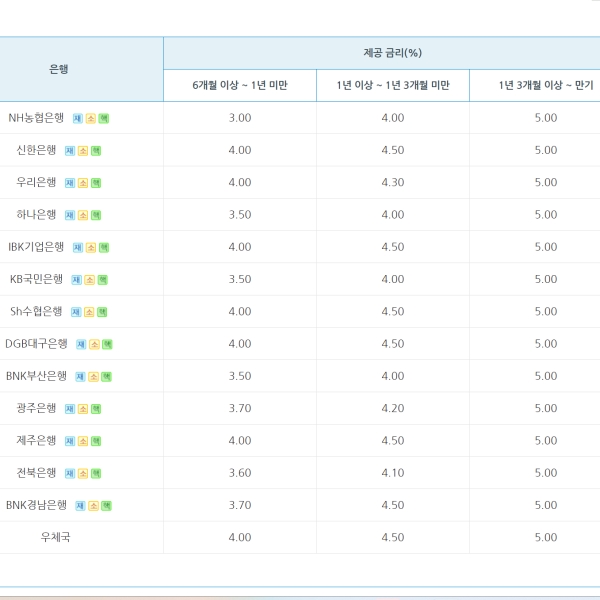Click blue 재 badge beside 우리은행
600x600 pixels.
click(x=70, y=183)
